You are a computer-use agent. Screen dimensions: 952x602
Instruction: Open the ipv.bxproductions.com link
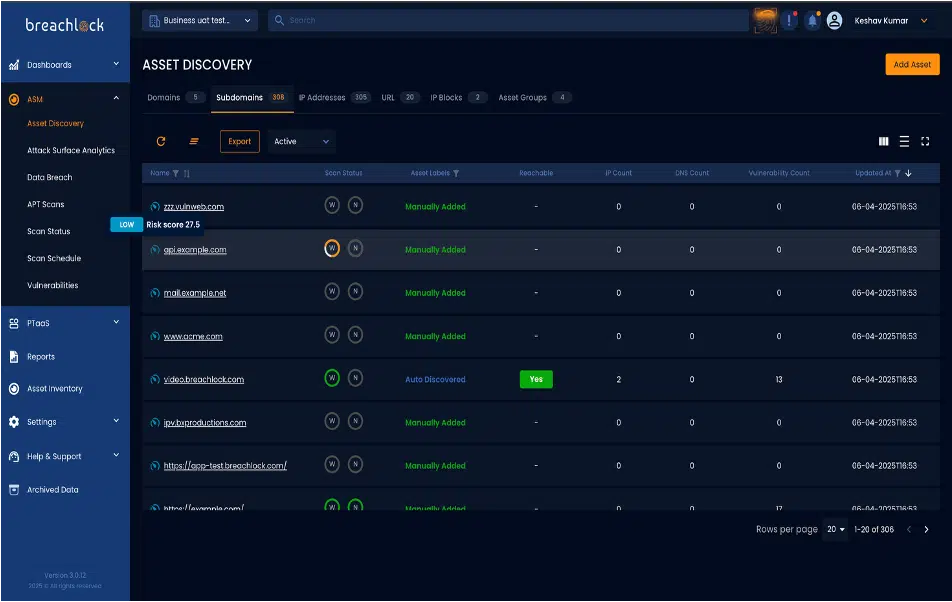click(205, 423)
